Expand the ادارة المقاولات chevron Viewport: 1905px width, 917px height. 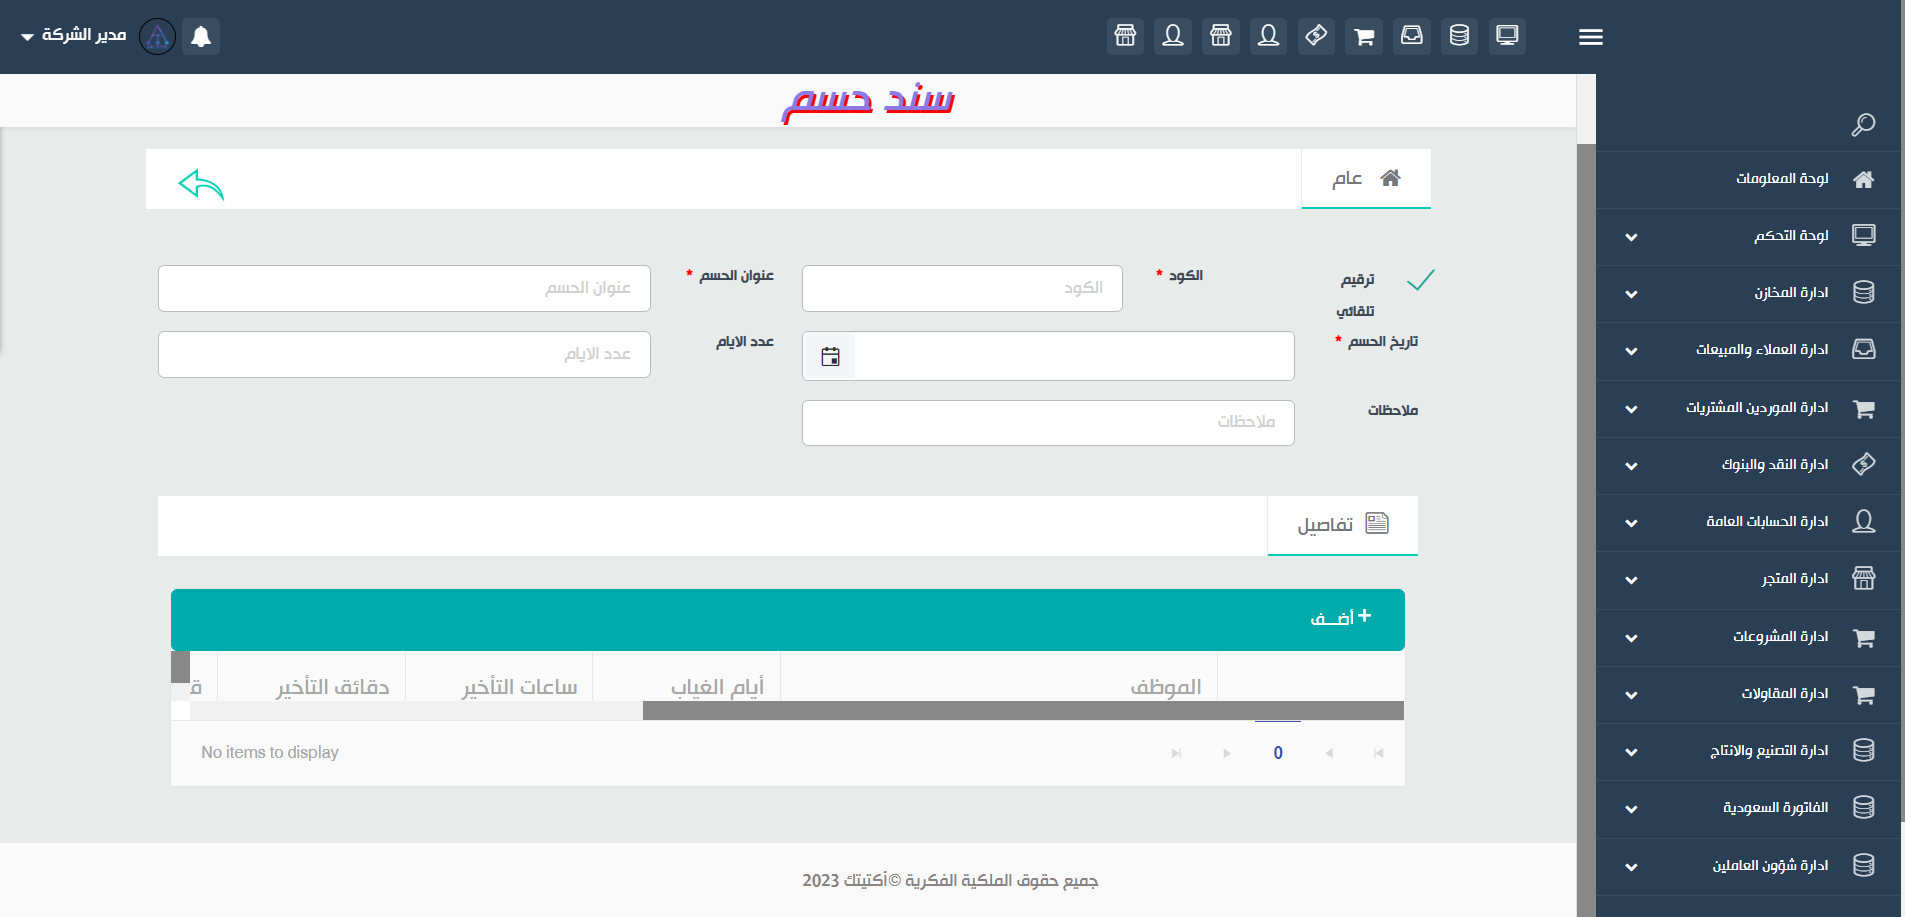[1631, 695]
